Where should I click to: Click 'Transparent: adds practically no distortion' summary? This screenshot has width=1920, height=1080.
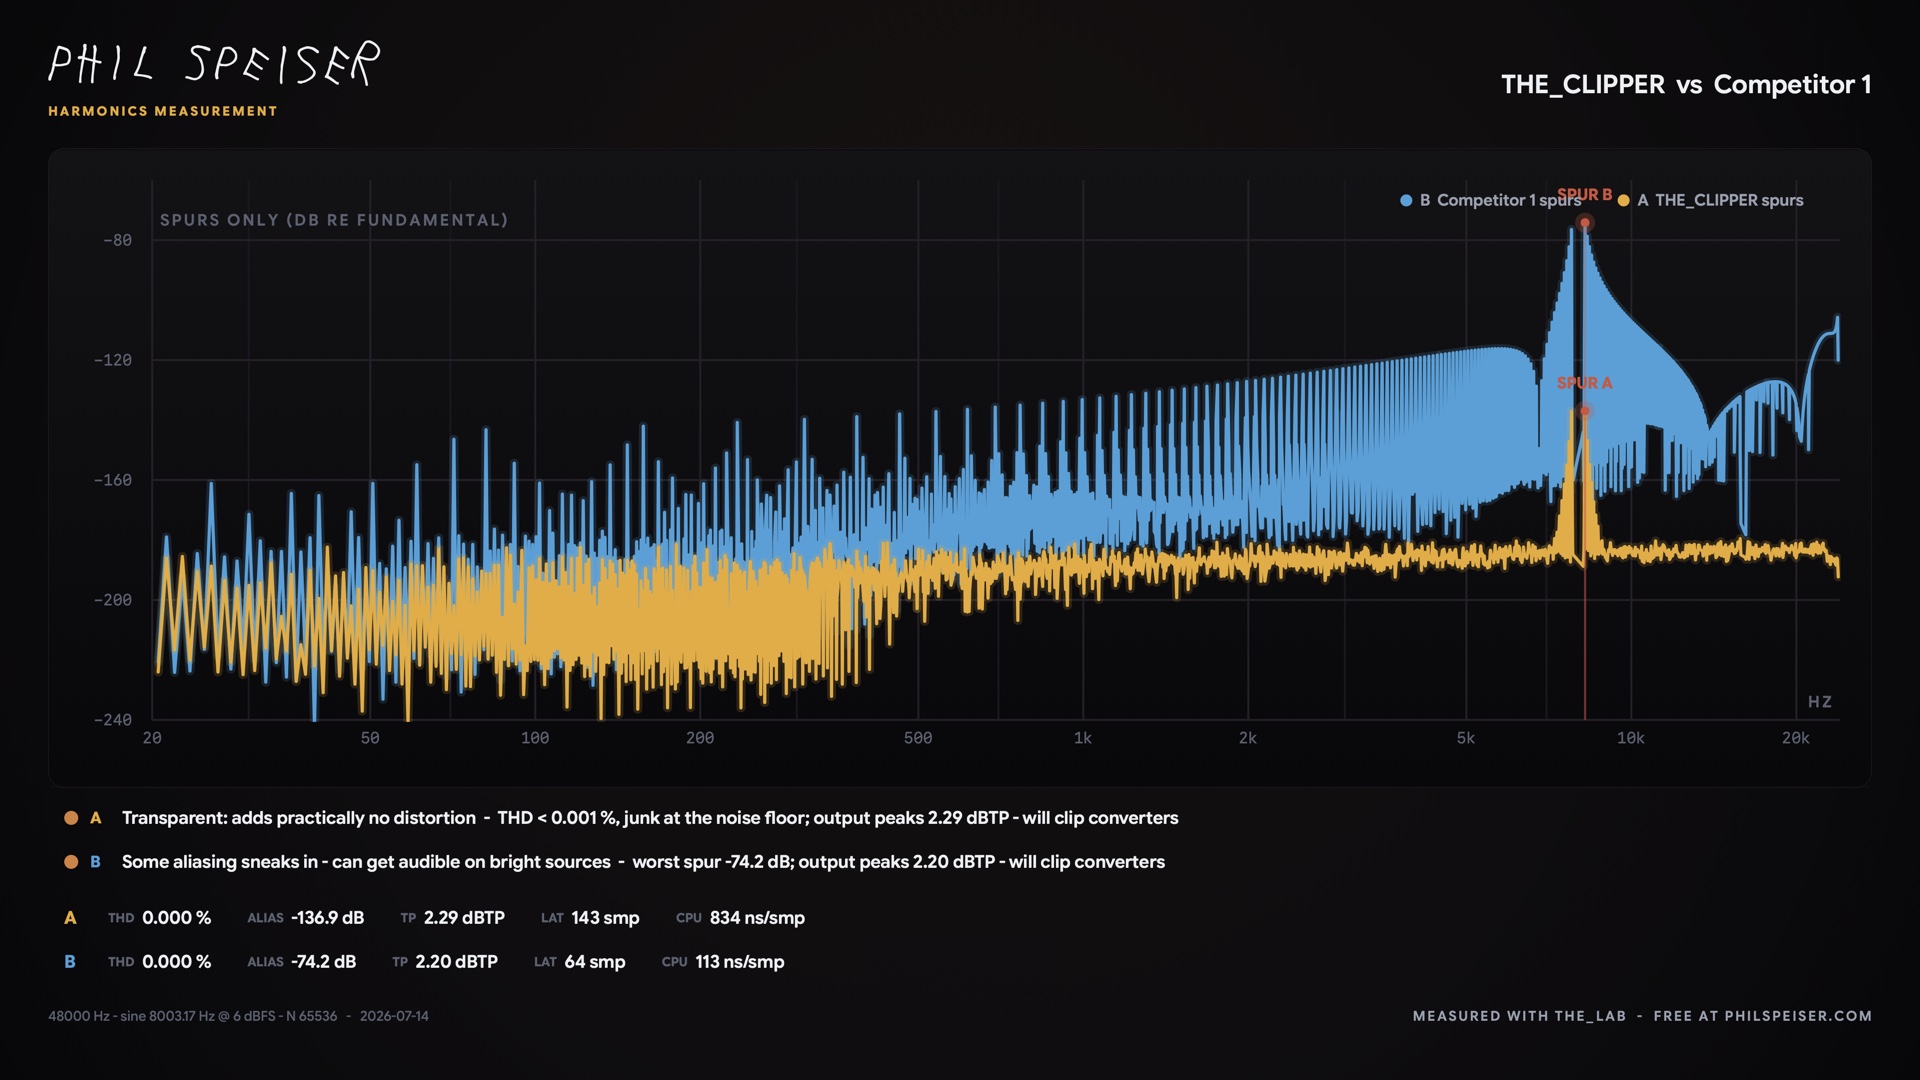[299, 818]
